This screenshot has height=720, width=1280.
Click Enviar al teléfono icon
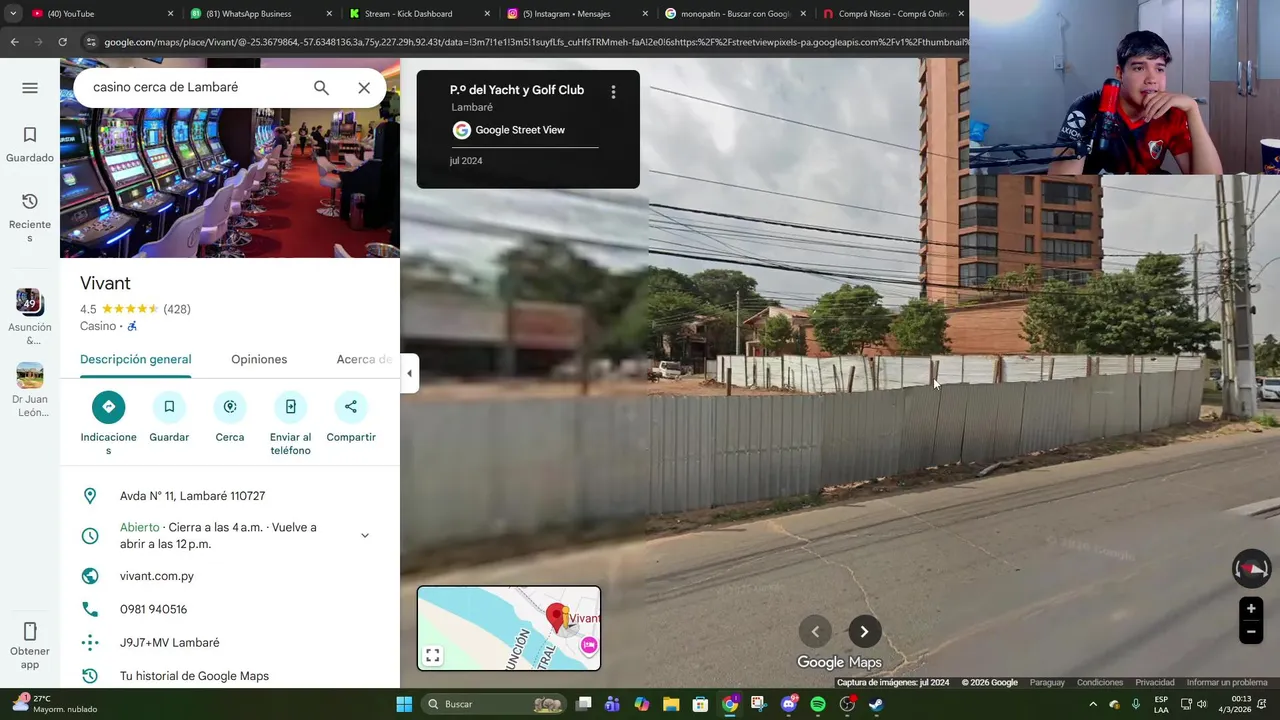coord(290,406)
